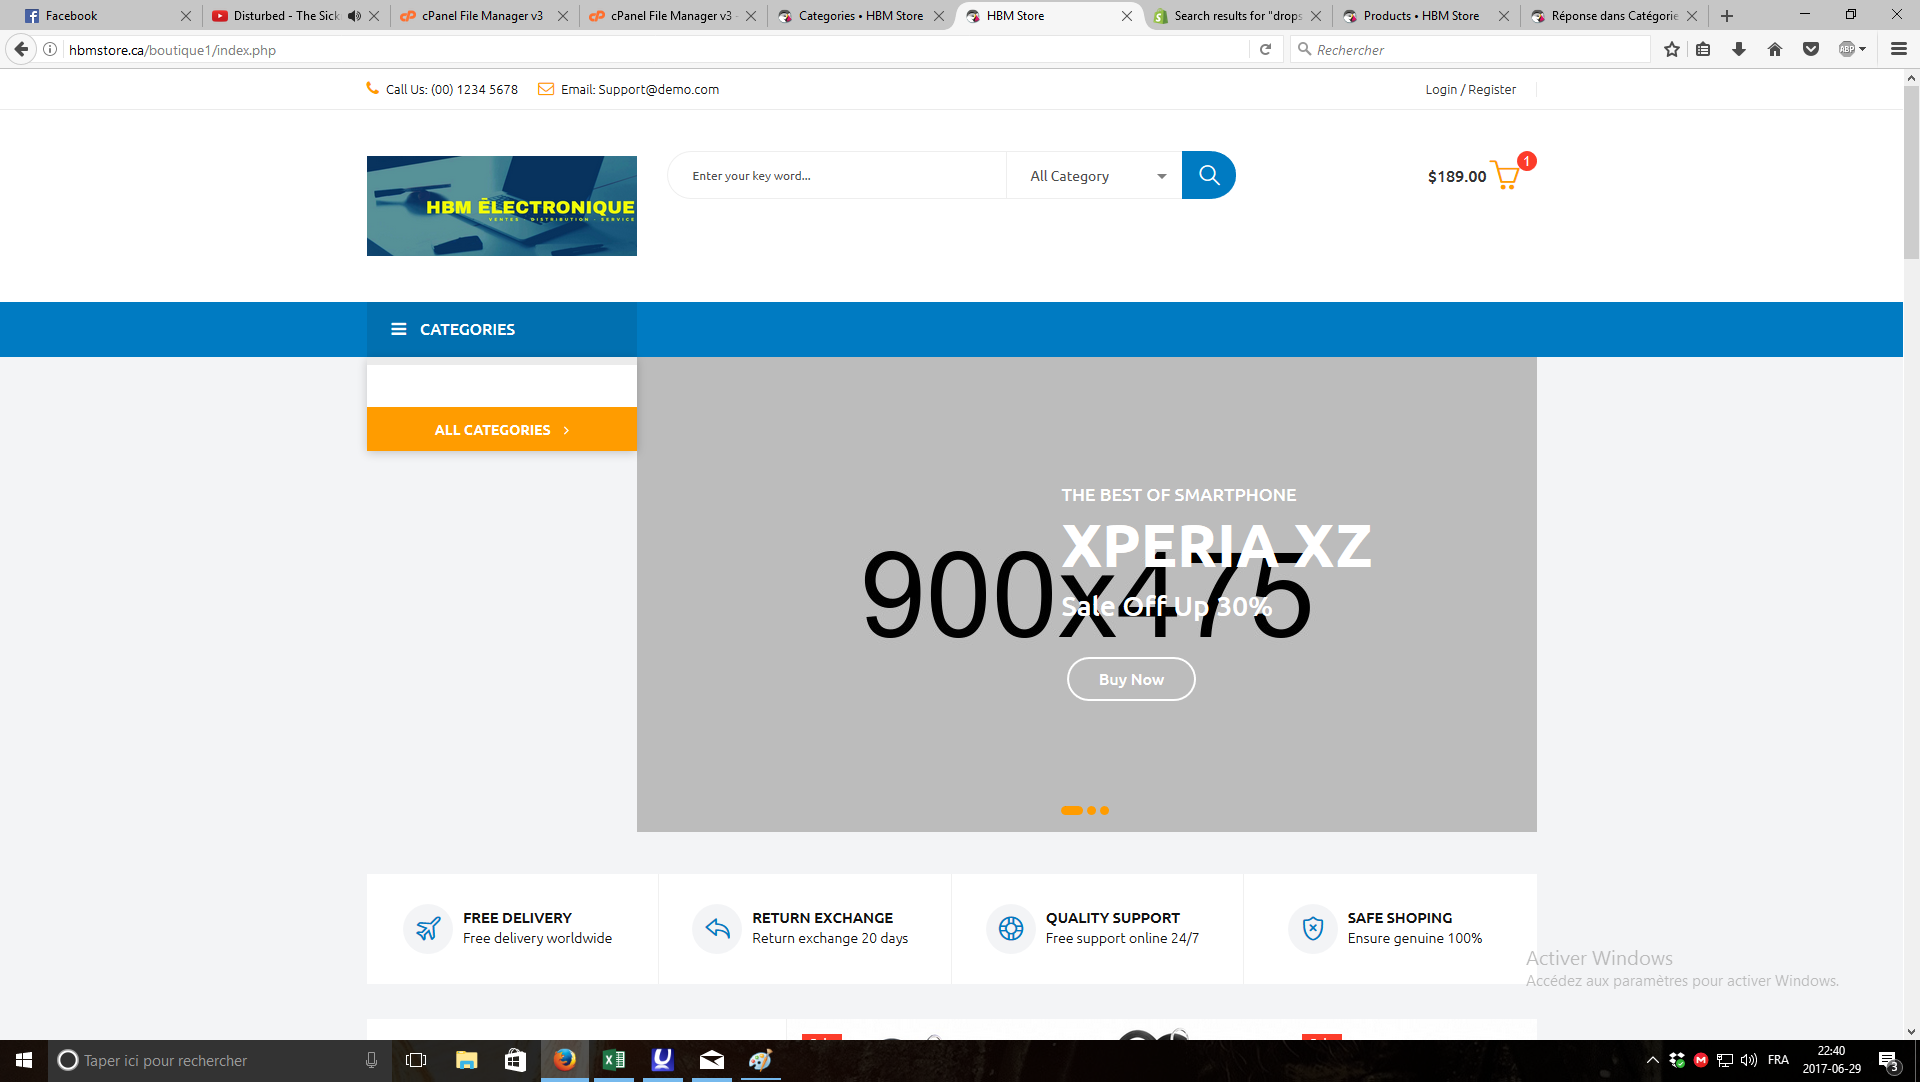Open the Mail app in taskbar
Viewport: 1920px width, 1082px height.
711,1060
